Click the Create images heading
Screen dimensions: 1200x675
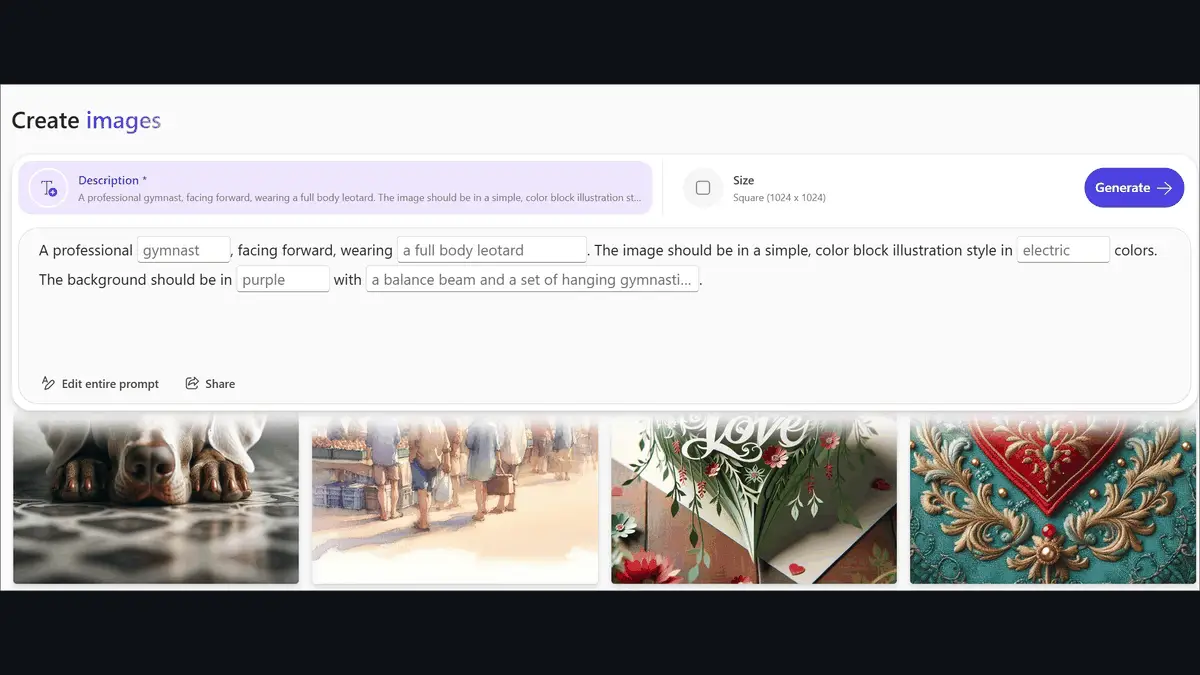pos(86,121)
